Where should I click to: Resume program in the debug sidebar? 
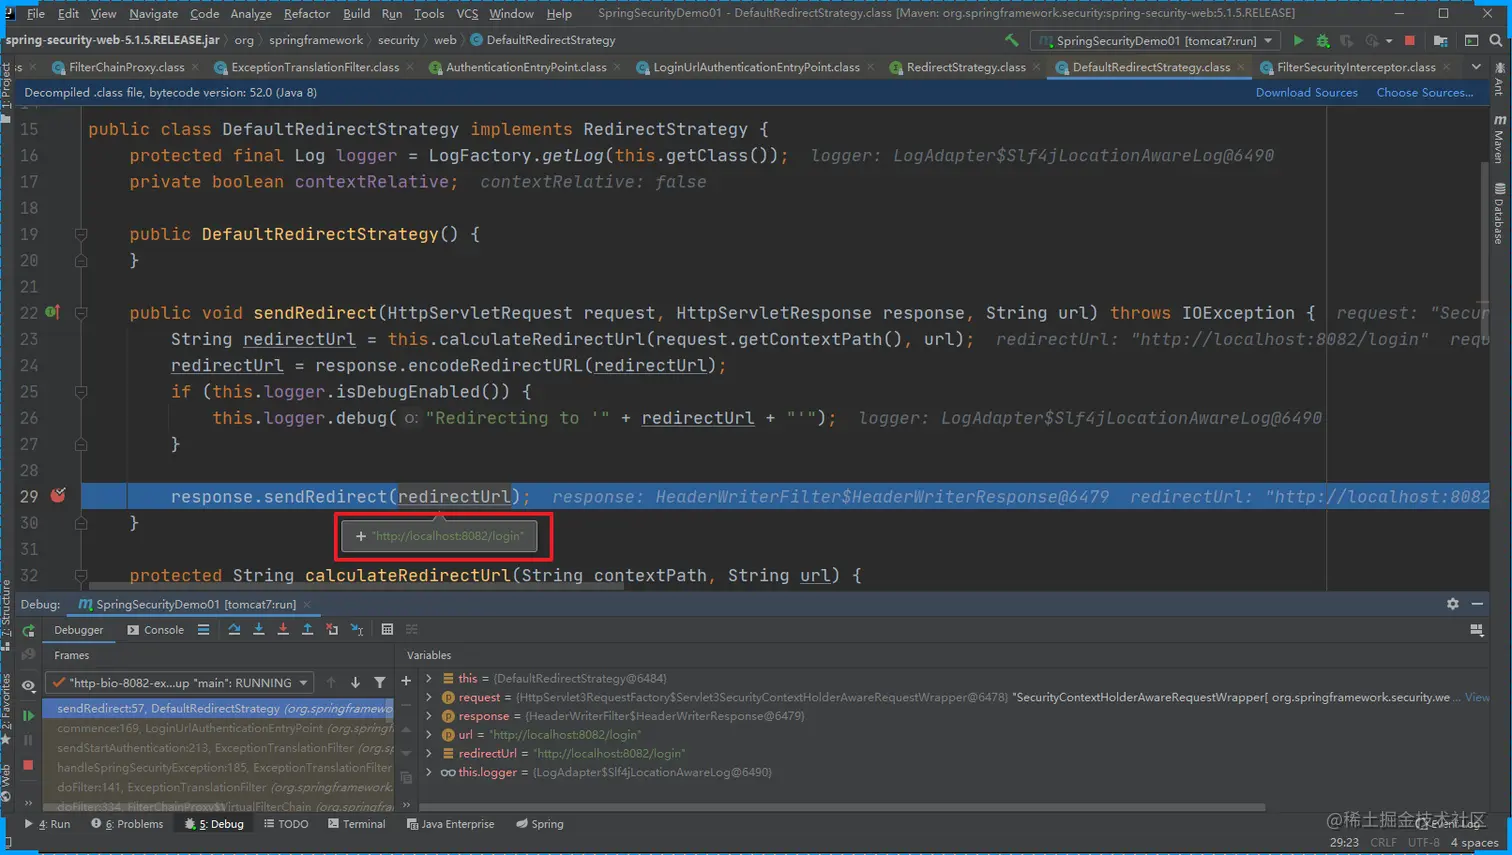pos(28,715)
